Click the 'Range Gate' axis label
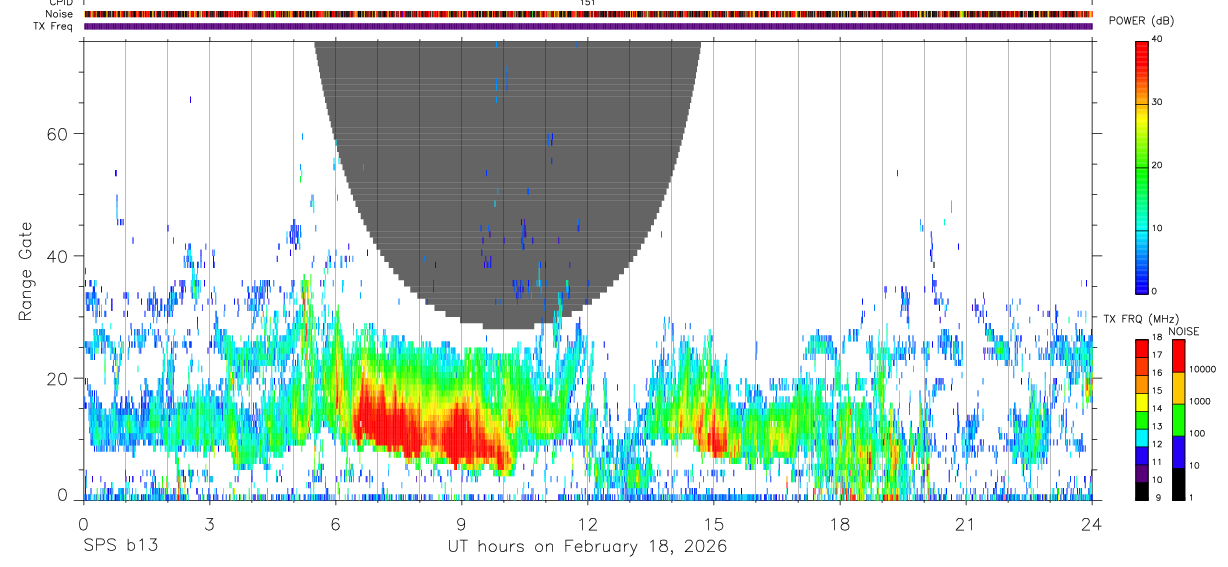 27,271
